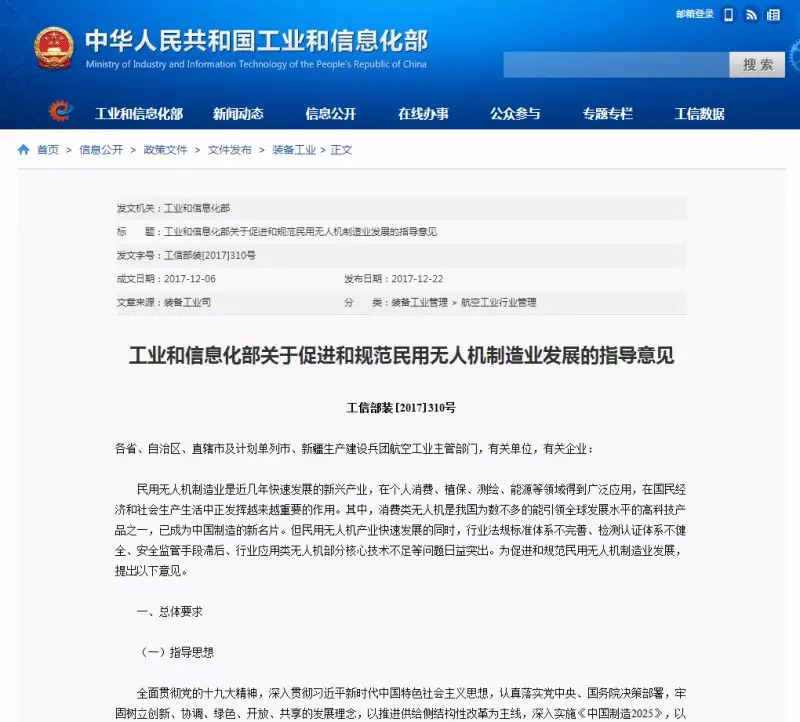This screenshot has width=800, height=722.
Task: Open the mobile version phone icon
Action: pyautogui.click(x=729, y=15)
